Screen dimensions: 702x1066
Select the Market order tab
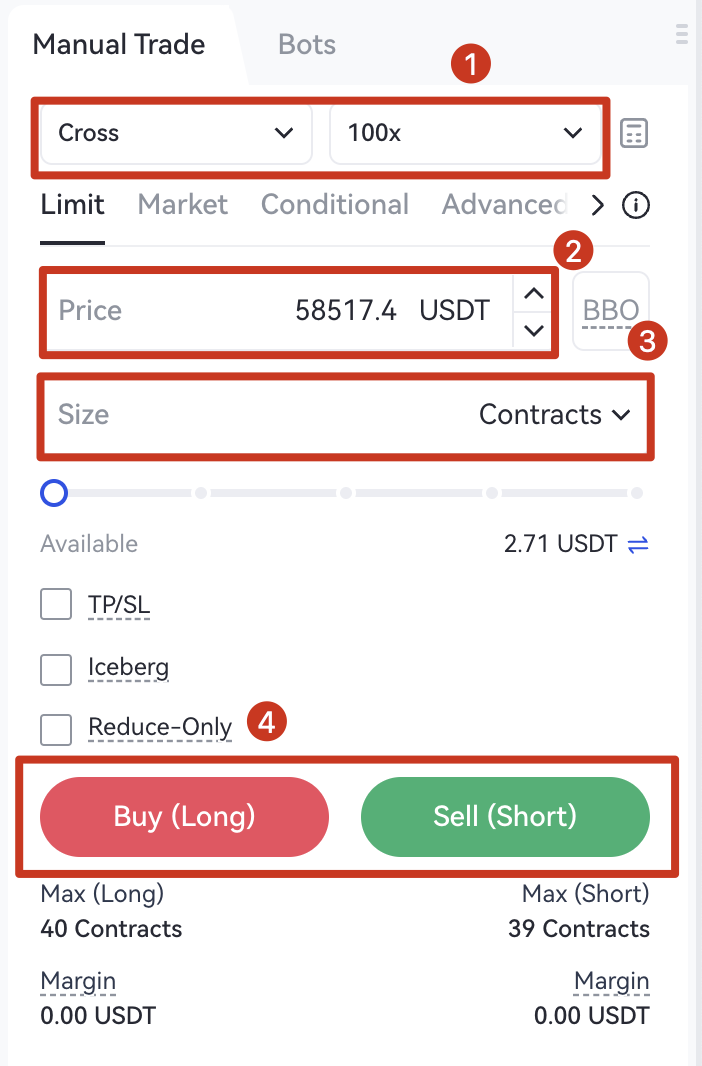183,205
